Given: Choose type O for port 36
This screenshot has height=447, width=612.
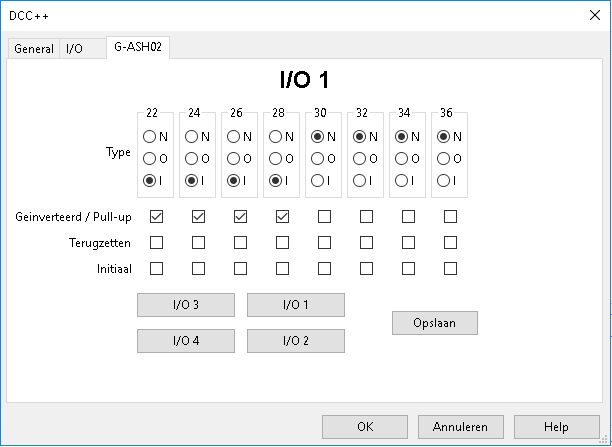Looking at the screenshot, I should 444,158.
